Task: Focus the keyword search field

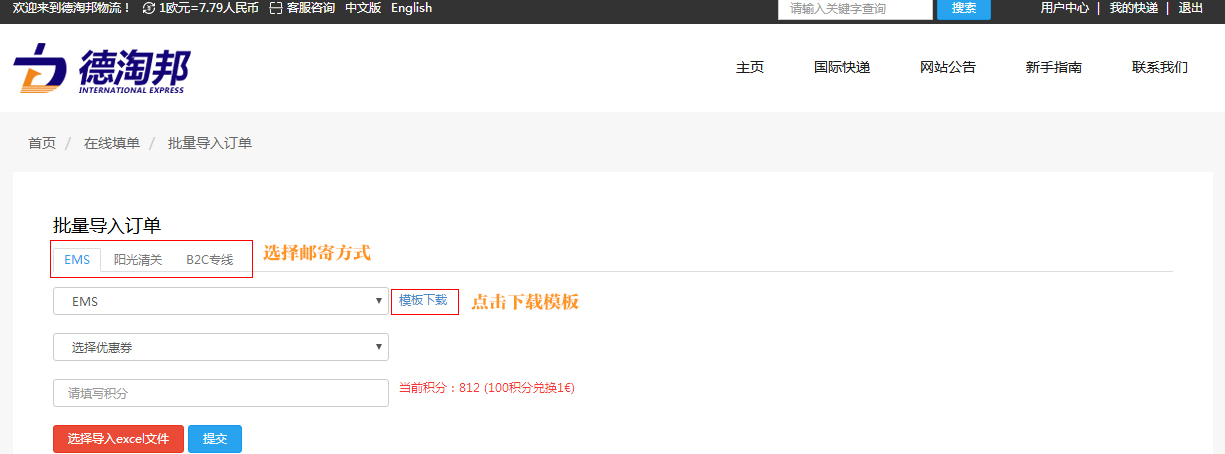Action: 855,9
